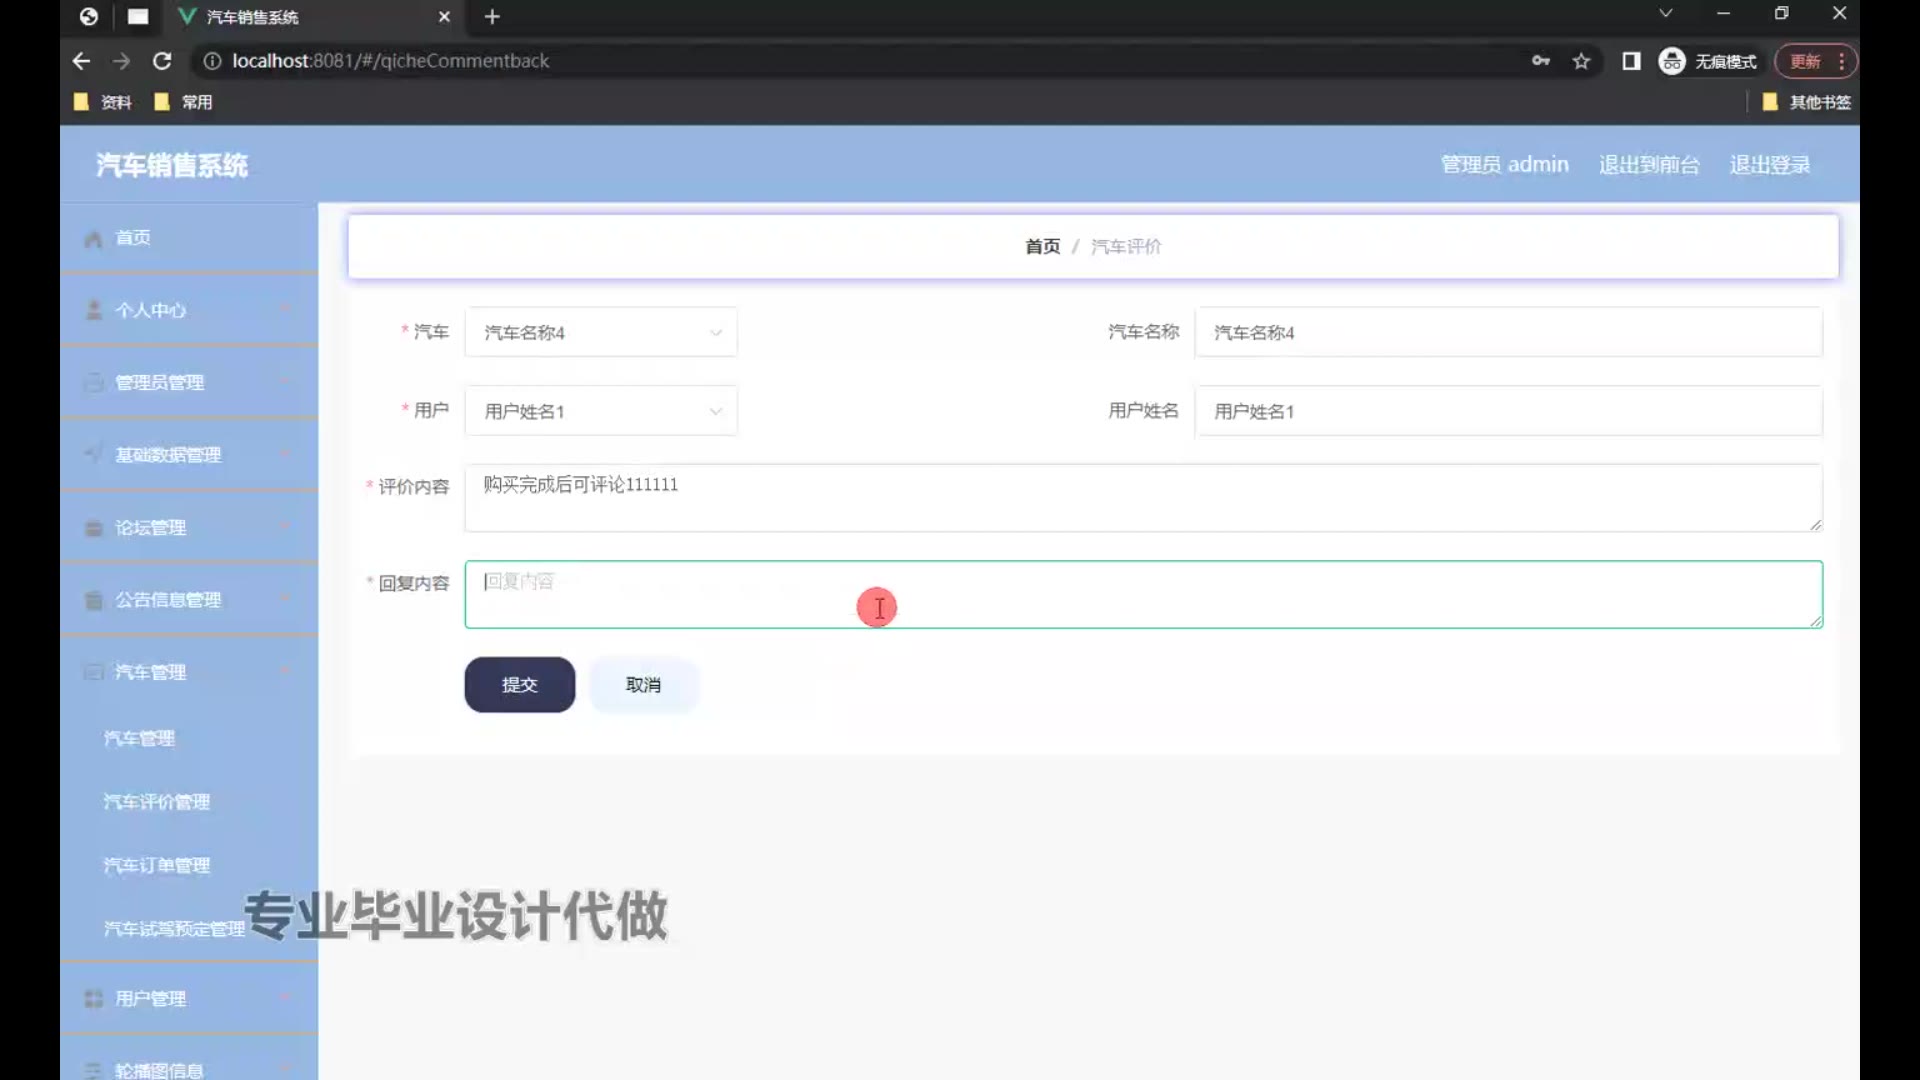Click the reload page icon

162,61
